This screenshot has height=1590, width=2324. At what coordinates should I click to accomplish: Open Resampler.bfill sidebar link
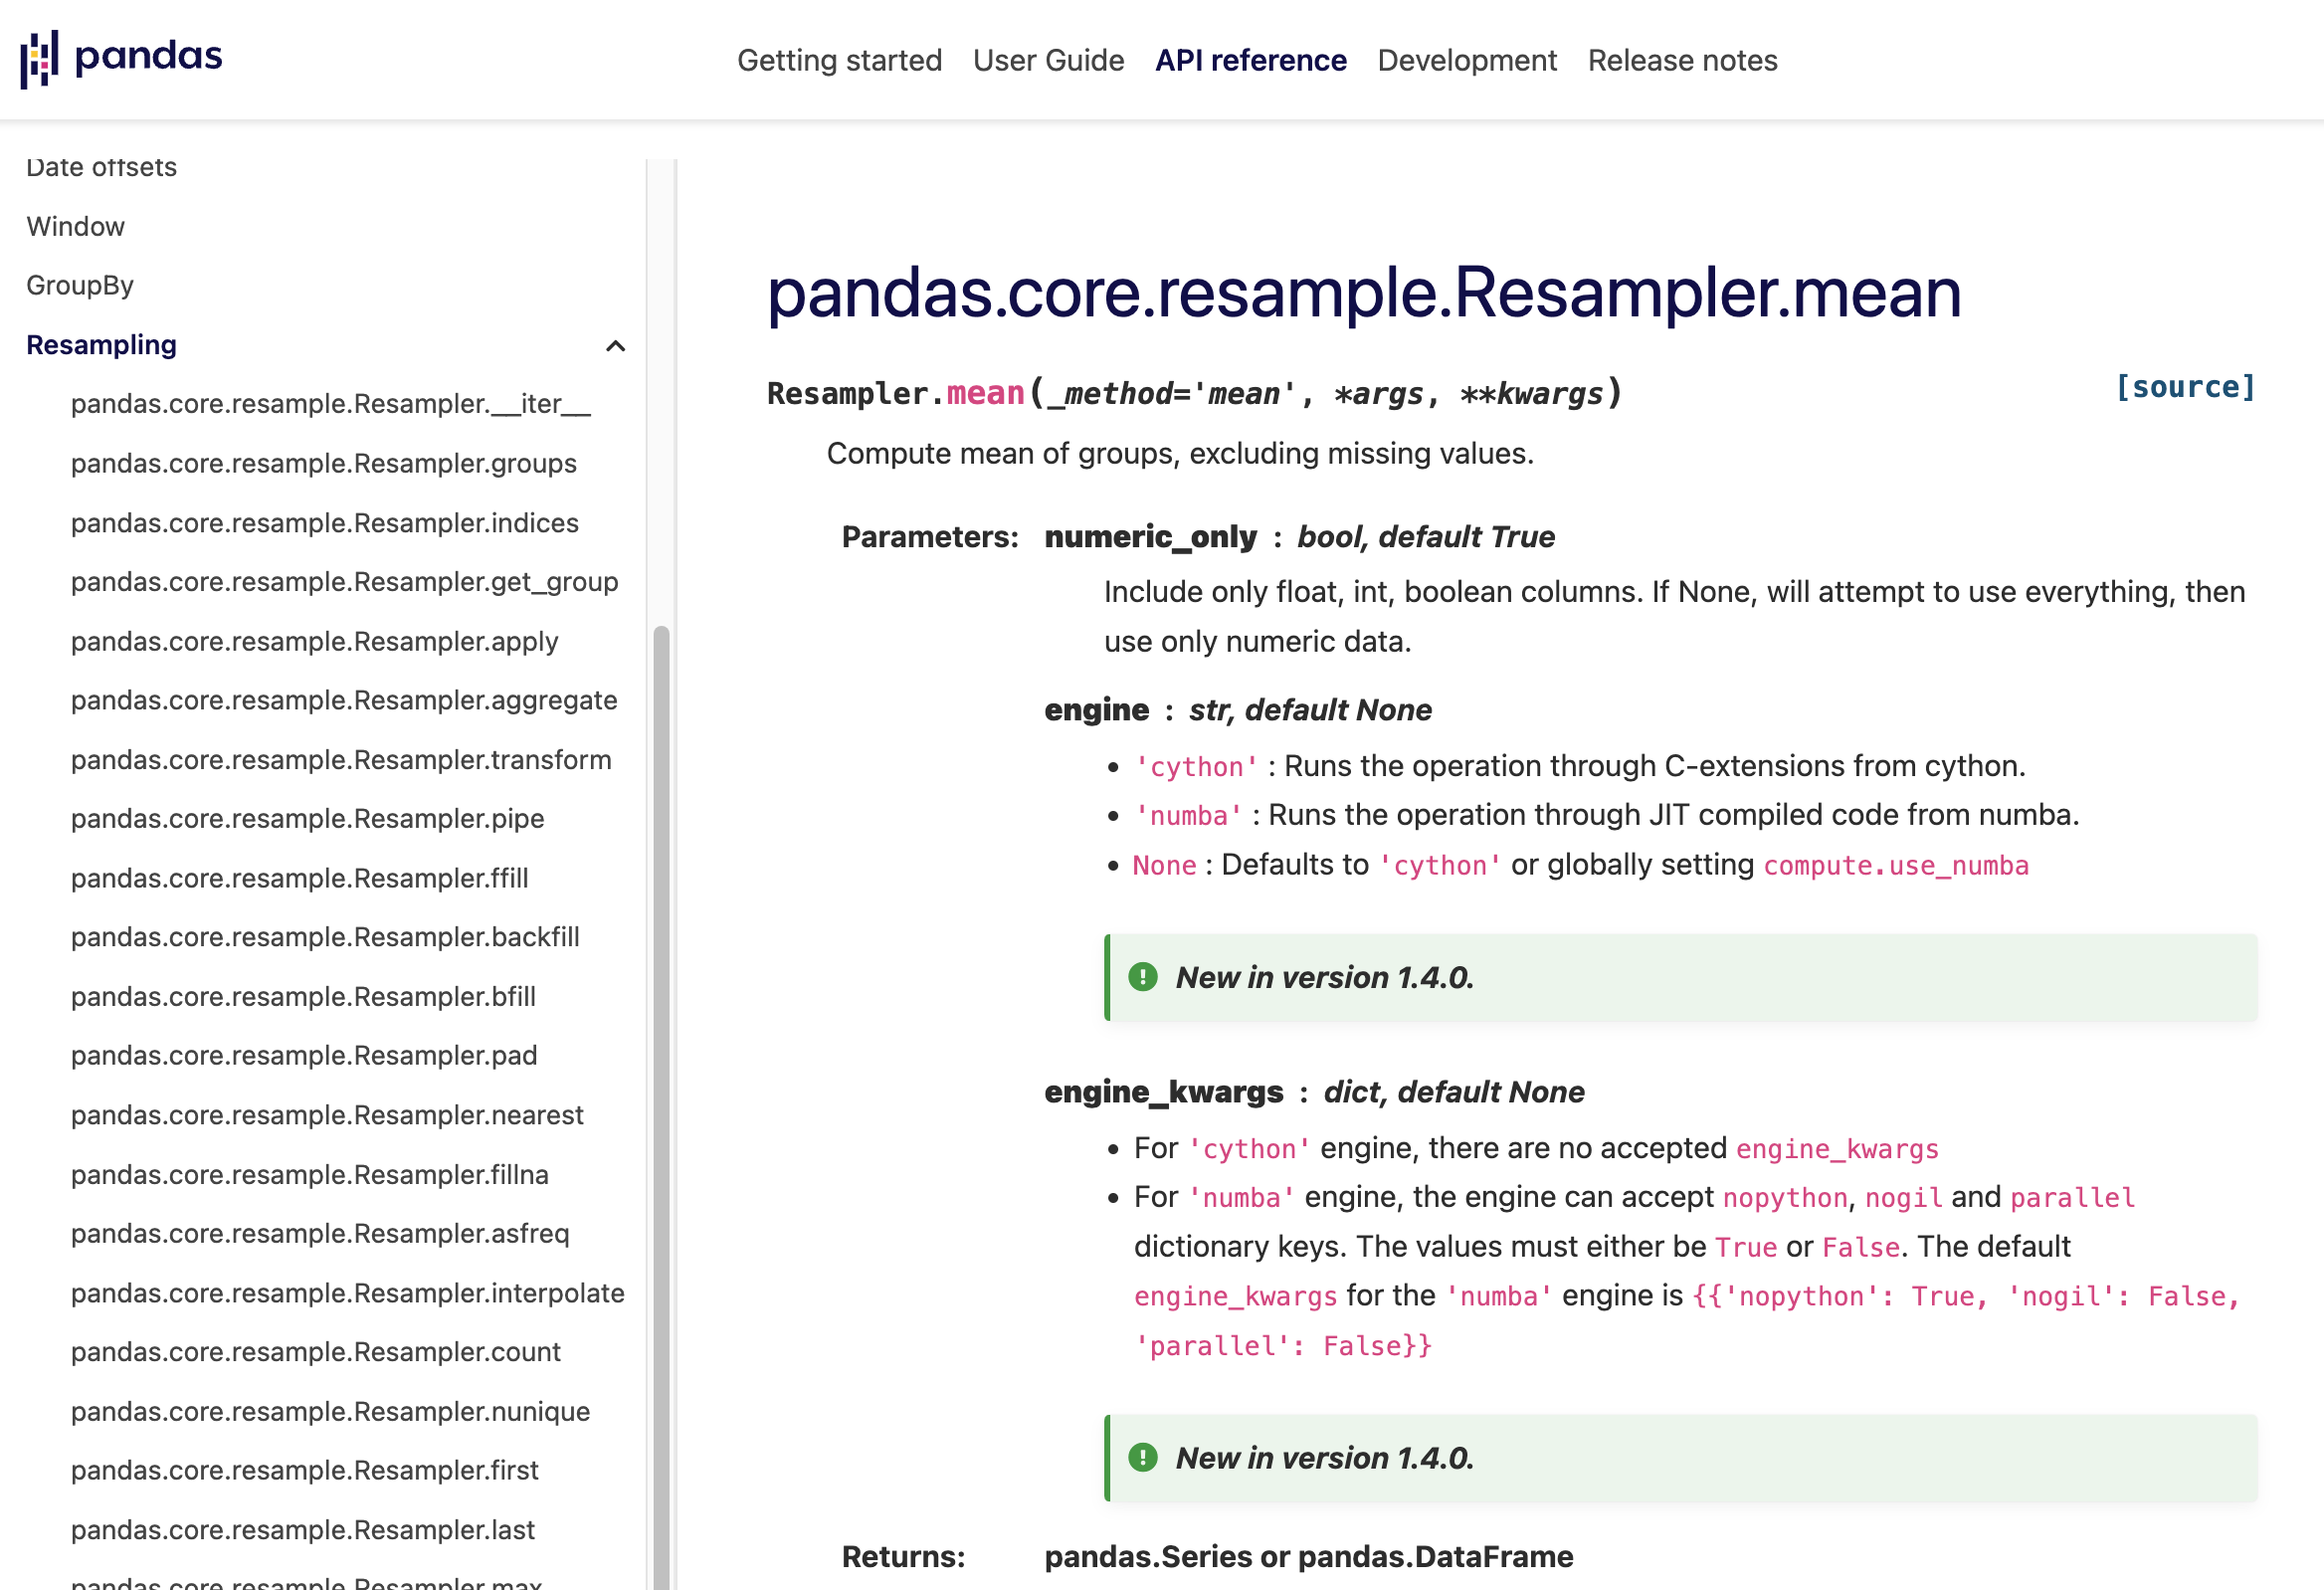pos(303,997)
